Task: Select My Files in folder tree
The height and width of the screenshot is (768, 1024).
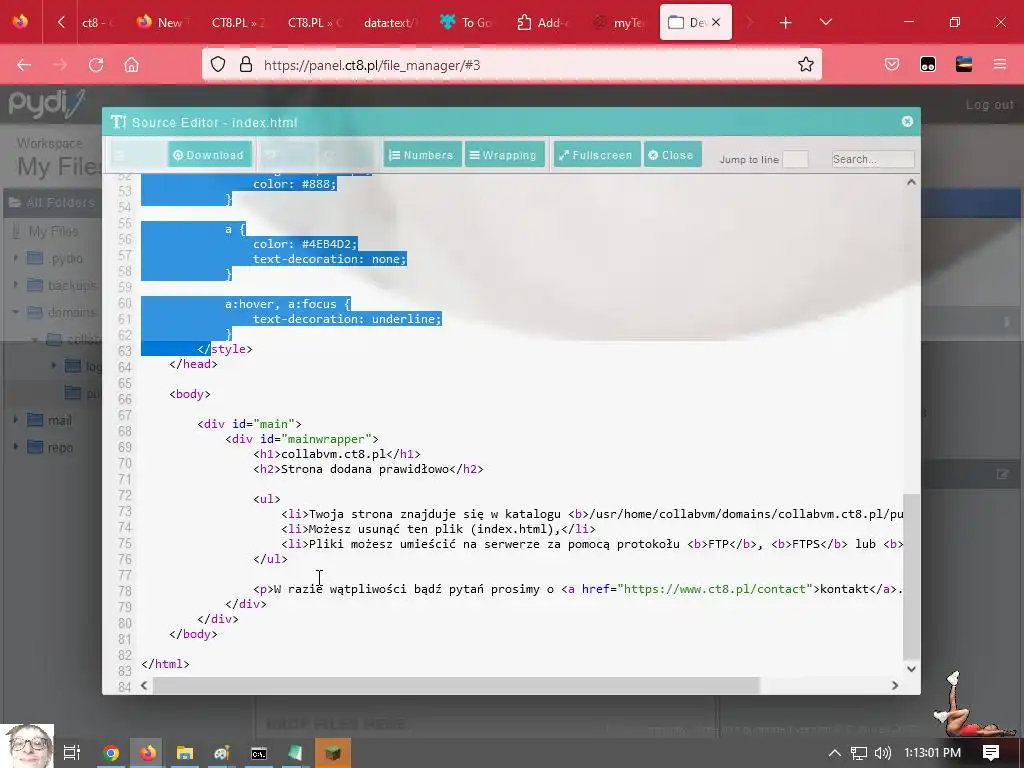Action: (53, 231)
